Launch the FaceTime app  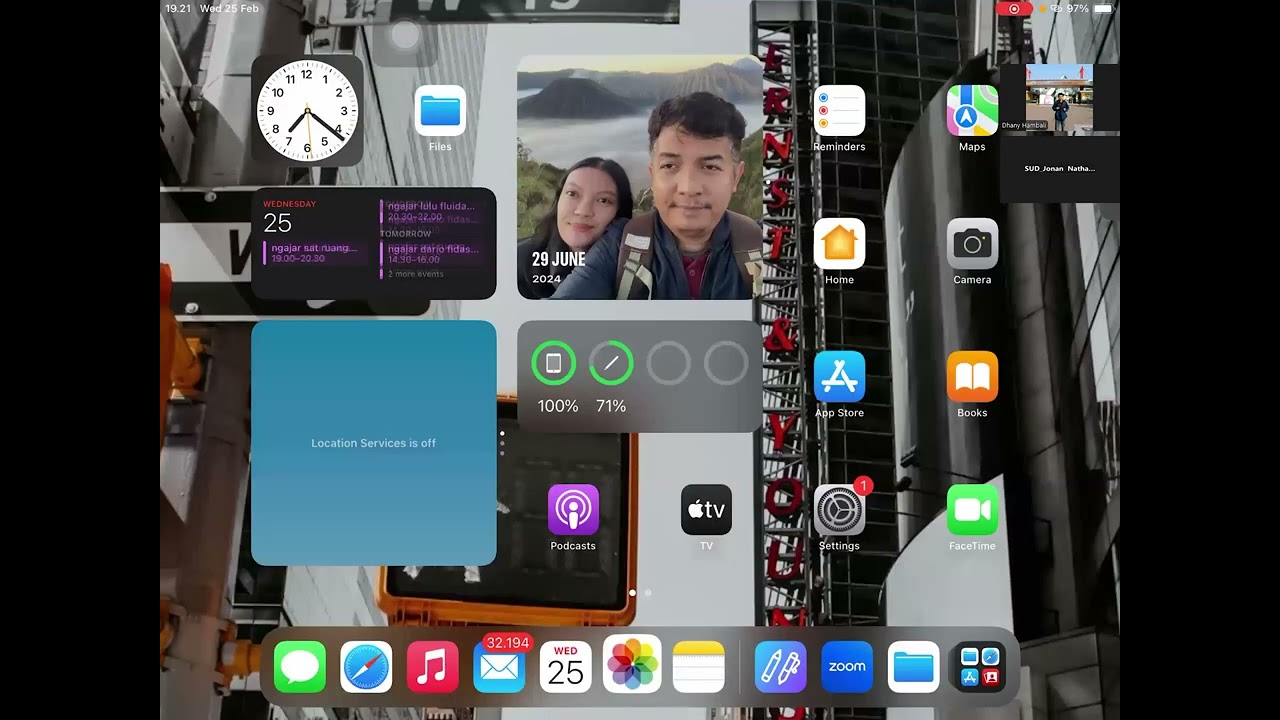(972, 509)
